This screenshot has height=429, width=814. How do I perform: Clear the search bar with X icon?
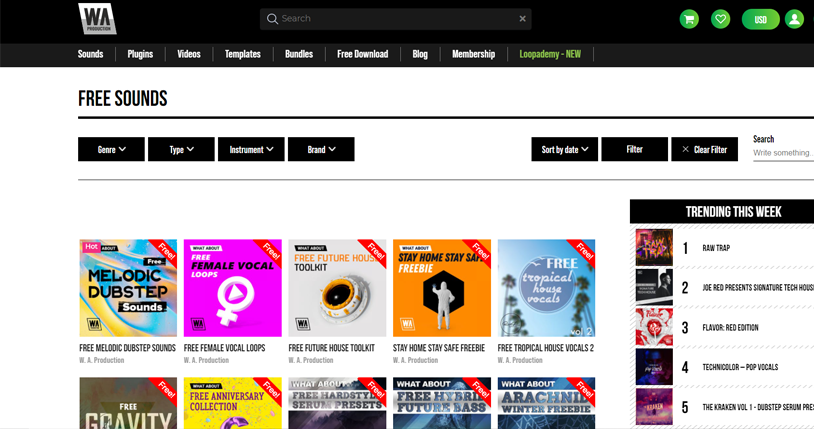(522, 19)
